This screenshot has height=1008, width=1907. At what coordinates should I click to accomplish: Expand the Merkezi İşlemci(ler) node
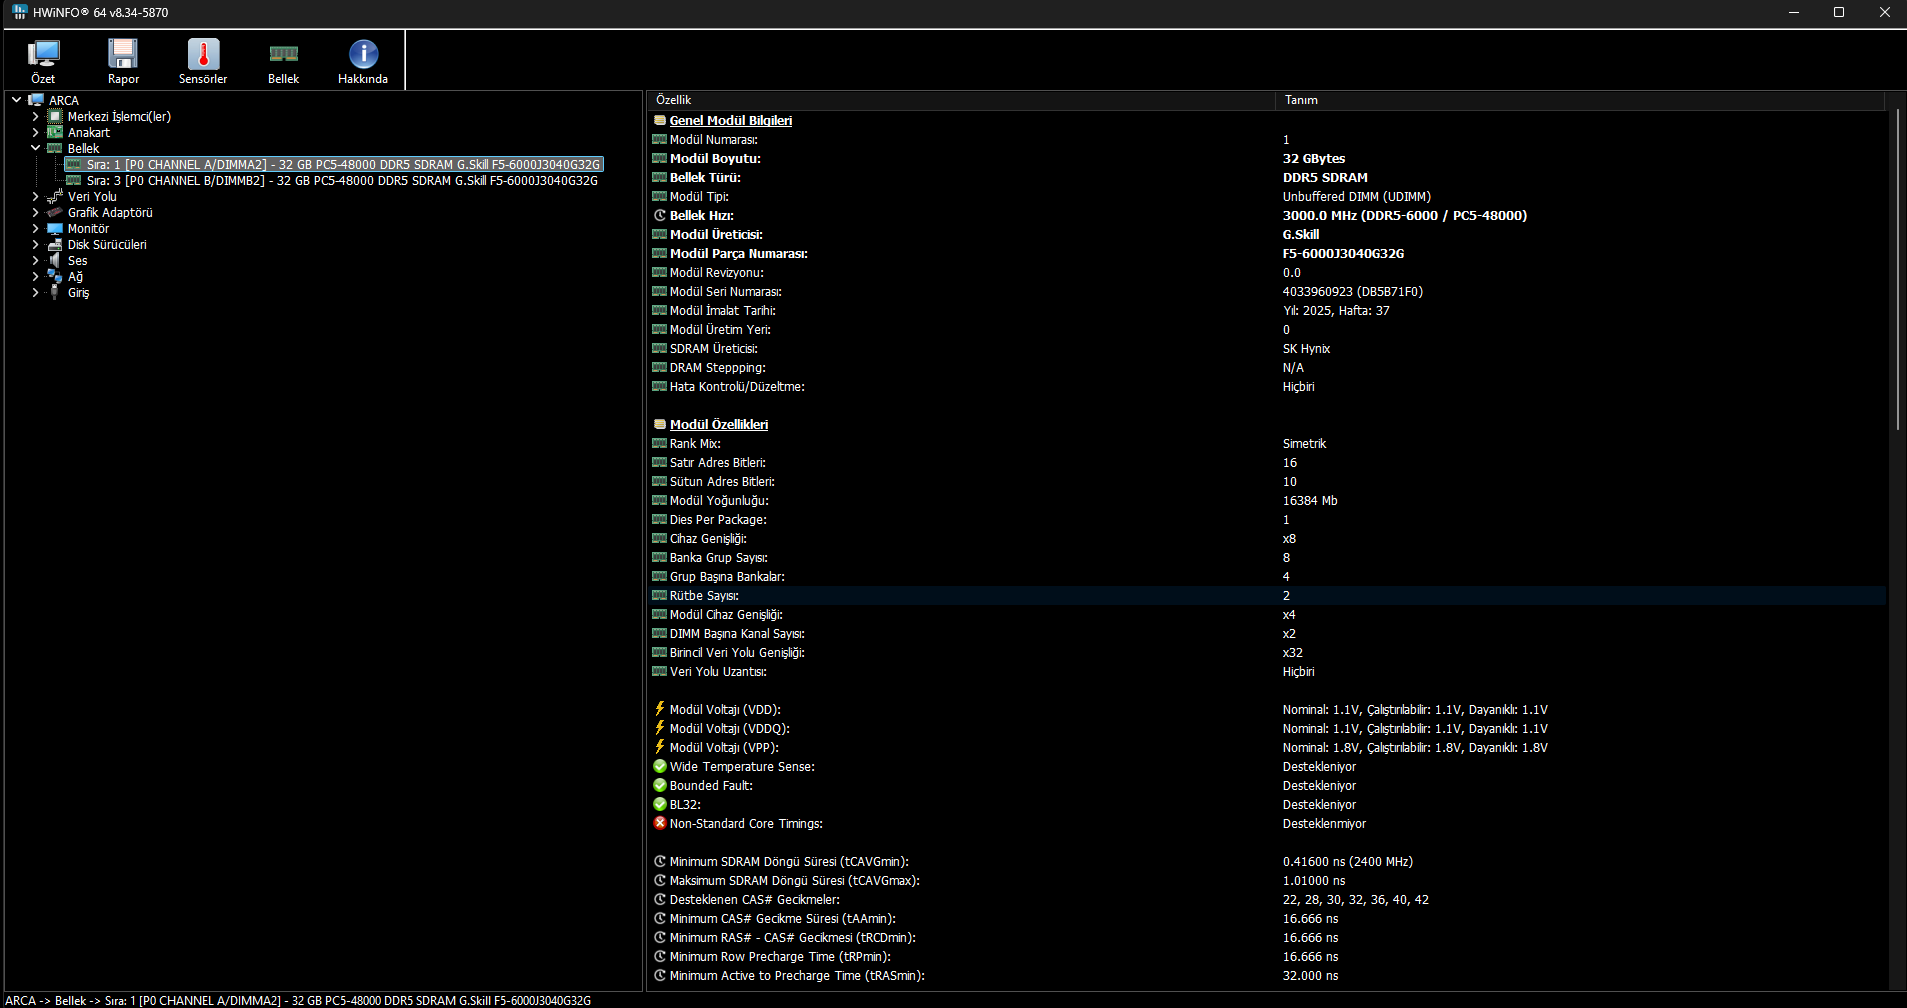[36, 116]
